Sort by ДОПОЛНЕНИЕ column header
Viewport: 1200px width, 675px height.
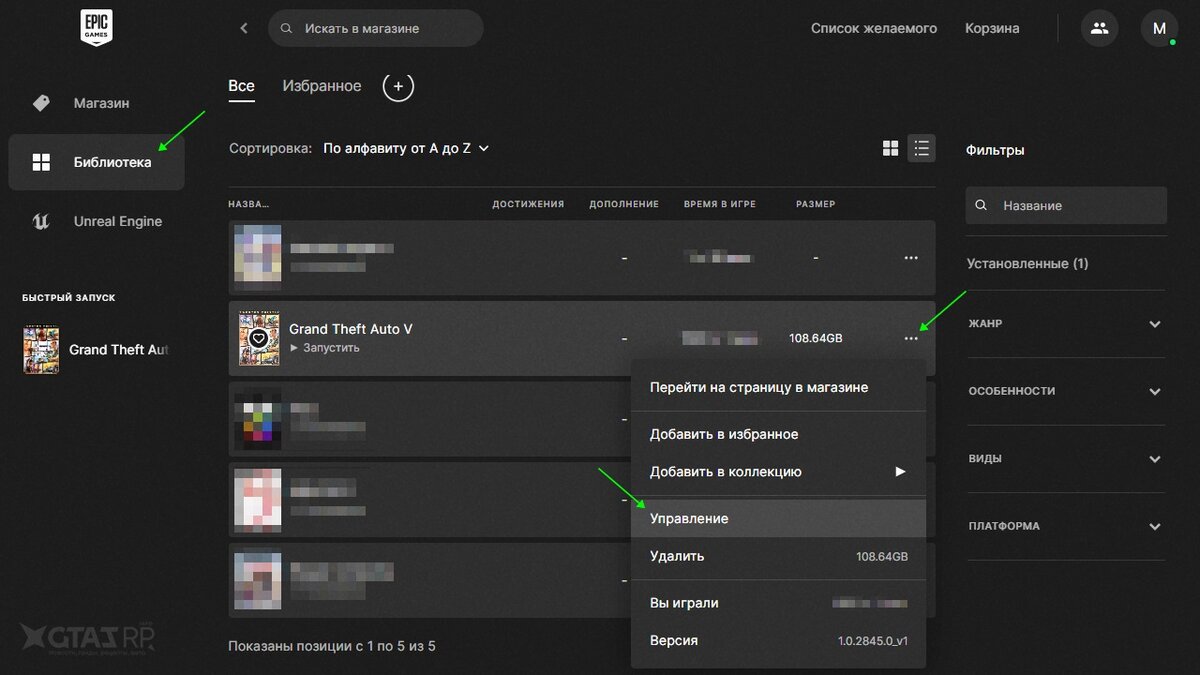(x=624, y=204)
